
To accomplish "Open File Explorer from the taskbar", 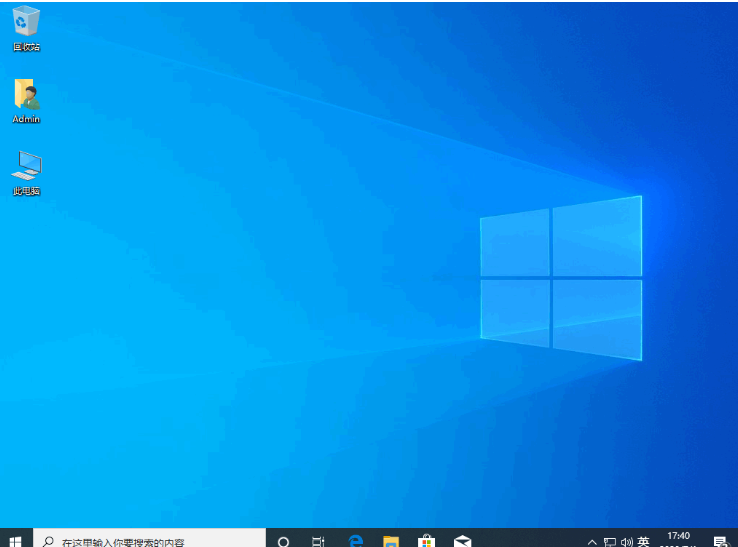I will pyautogui.click(x=391, y=541).
